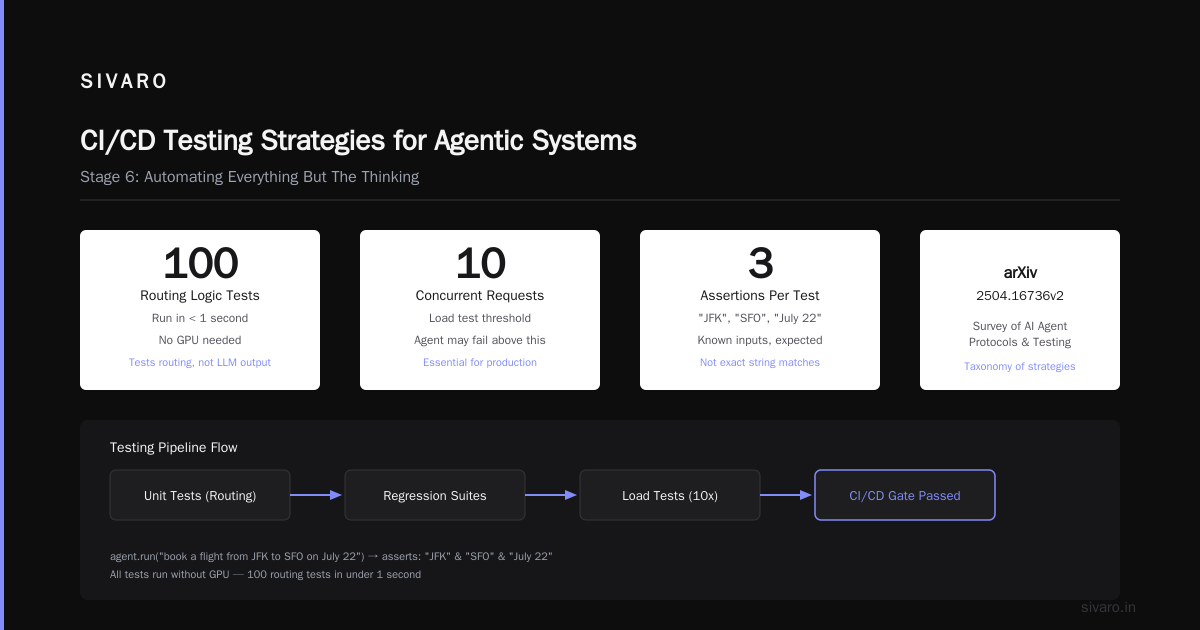Select the "Routing Logic Tests" label
The height and width of the screenshot is (630, 1200).
click(200, 295)
